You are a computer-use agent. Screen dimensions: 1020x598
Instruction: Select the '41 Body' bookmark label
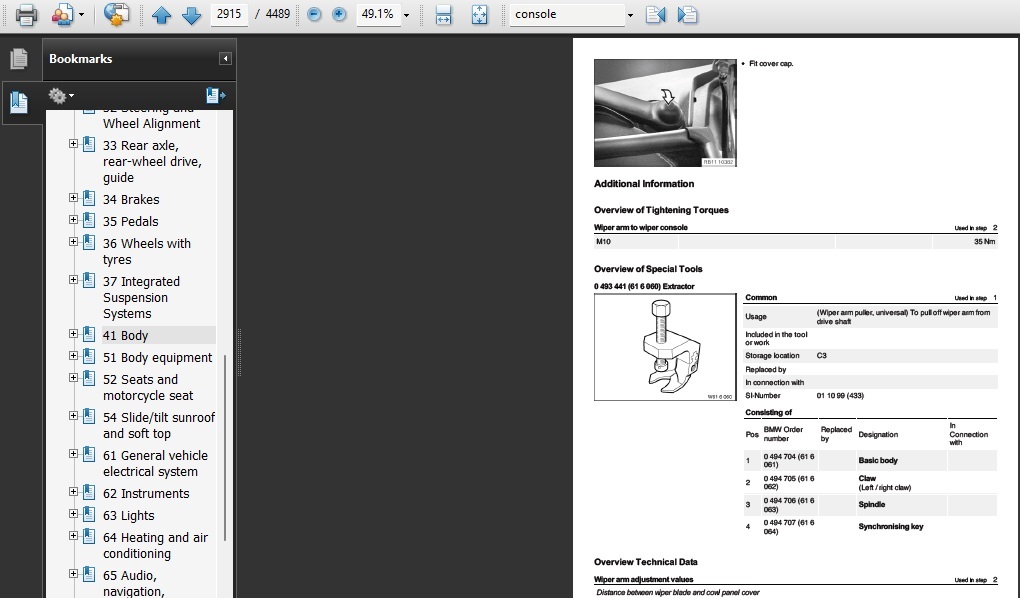point(126,336)
